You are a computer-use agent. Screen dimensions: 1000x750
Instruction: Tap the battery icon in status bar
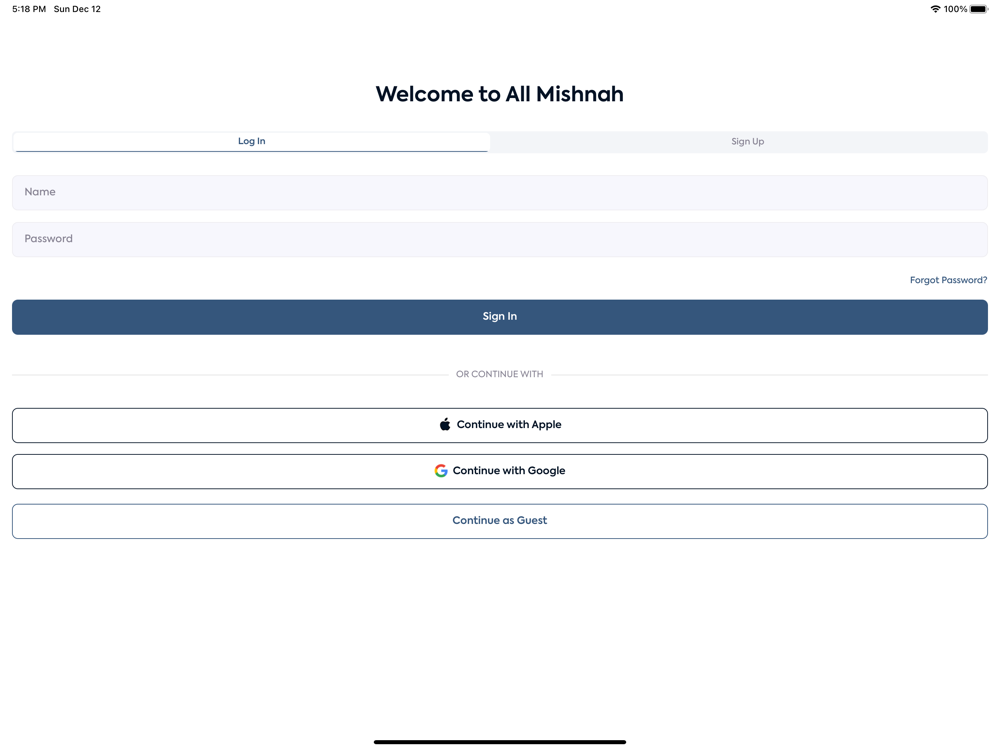pyautogui.click(x=979, y=9)
